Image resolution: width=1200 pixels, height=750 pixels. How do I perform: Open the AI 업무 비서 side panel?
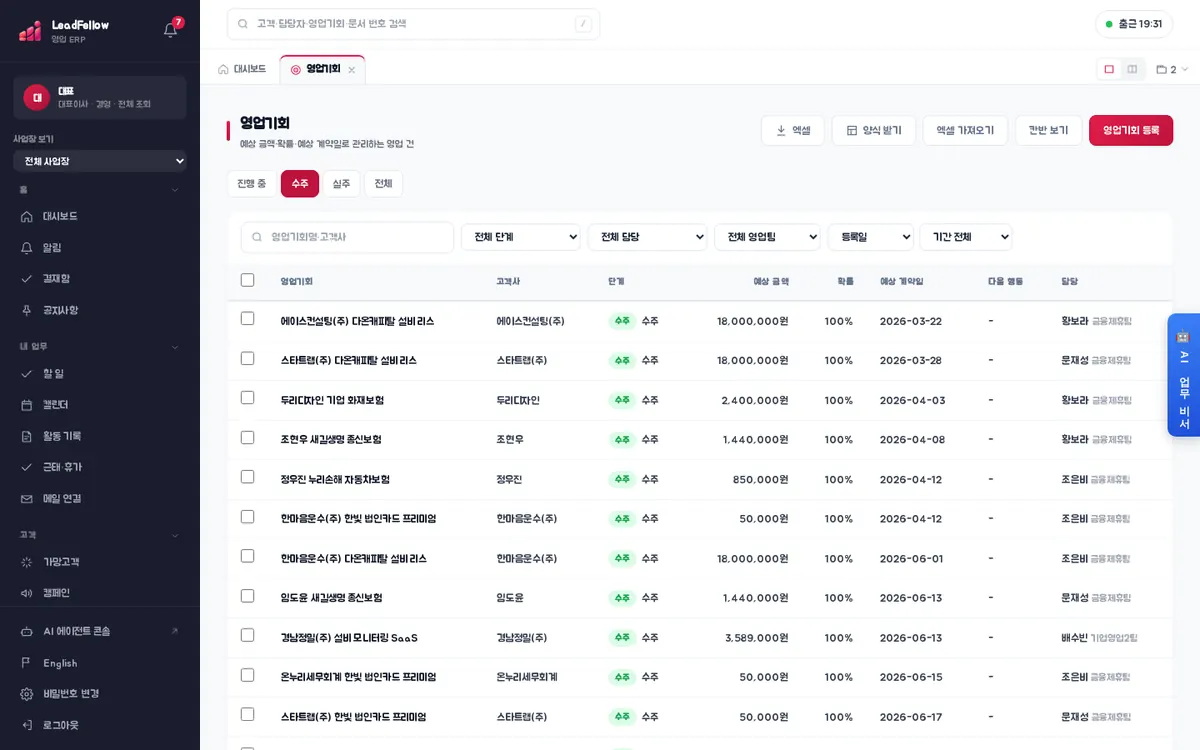(1183, 375)
